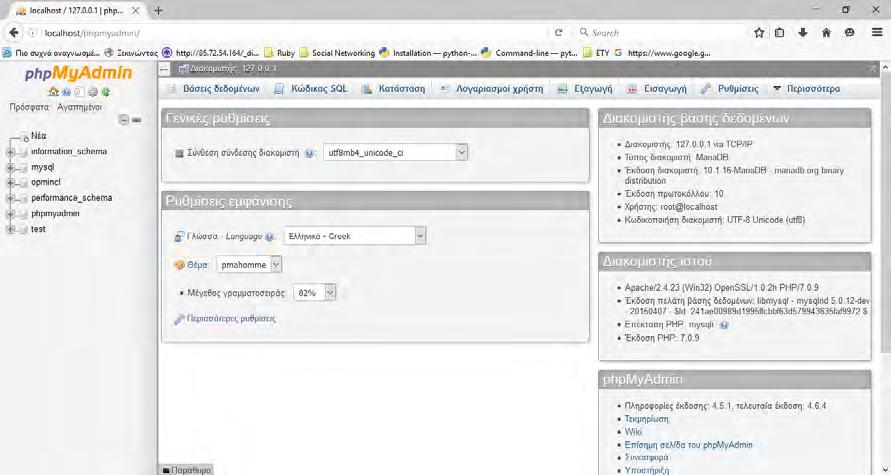Open Επίσημη σελίδα του phpMyAdmin link
This screenshot has width=891, height=475.
(688, 445)
